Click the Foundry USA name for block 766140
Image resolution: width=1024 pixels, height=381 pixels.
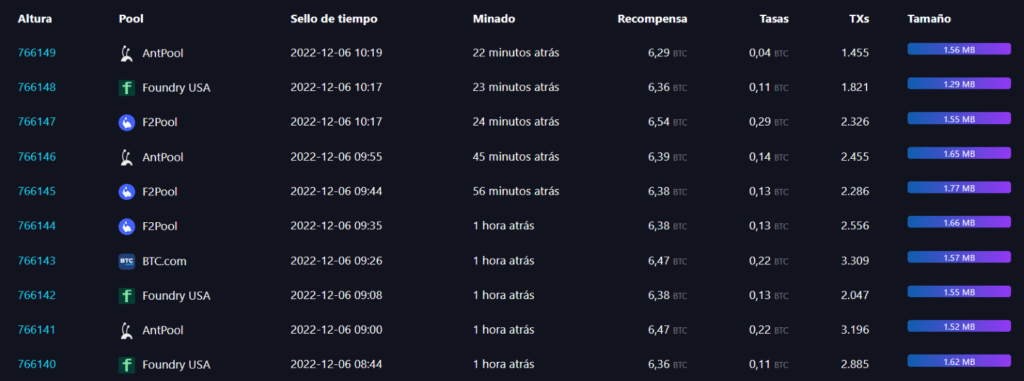176,365
